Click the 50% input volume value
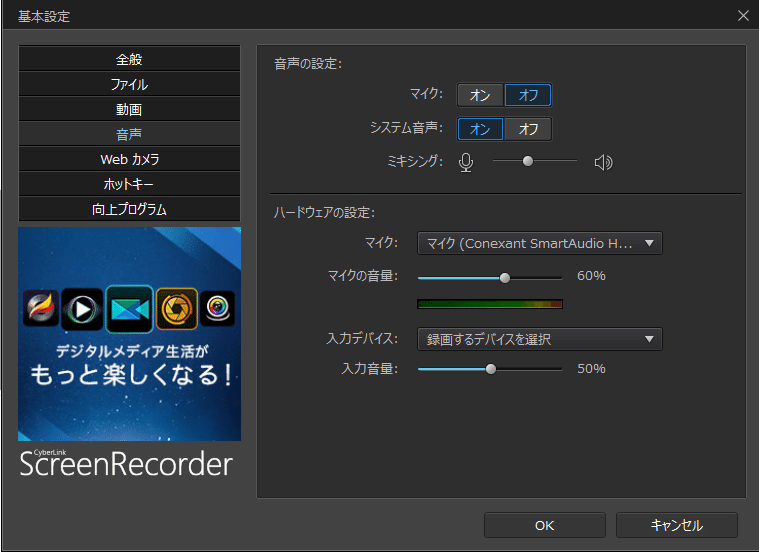Viewport: 759px width, 552px height. pyautogui.click(x=591, y=369)
